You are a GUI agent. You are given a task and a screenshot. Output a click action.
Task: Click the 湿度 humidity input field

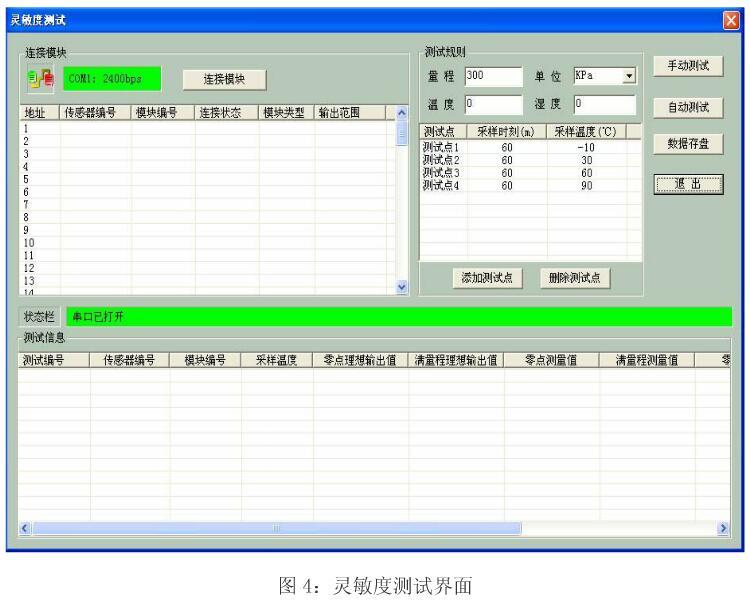click(x=603, y=103)
